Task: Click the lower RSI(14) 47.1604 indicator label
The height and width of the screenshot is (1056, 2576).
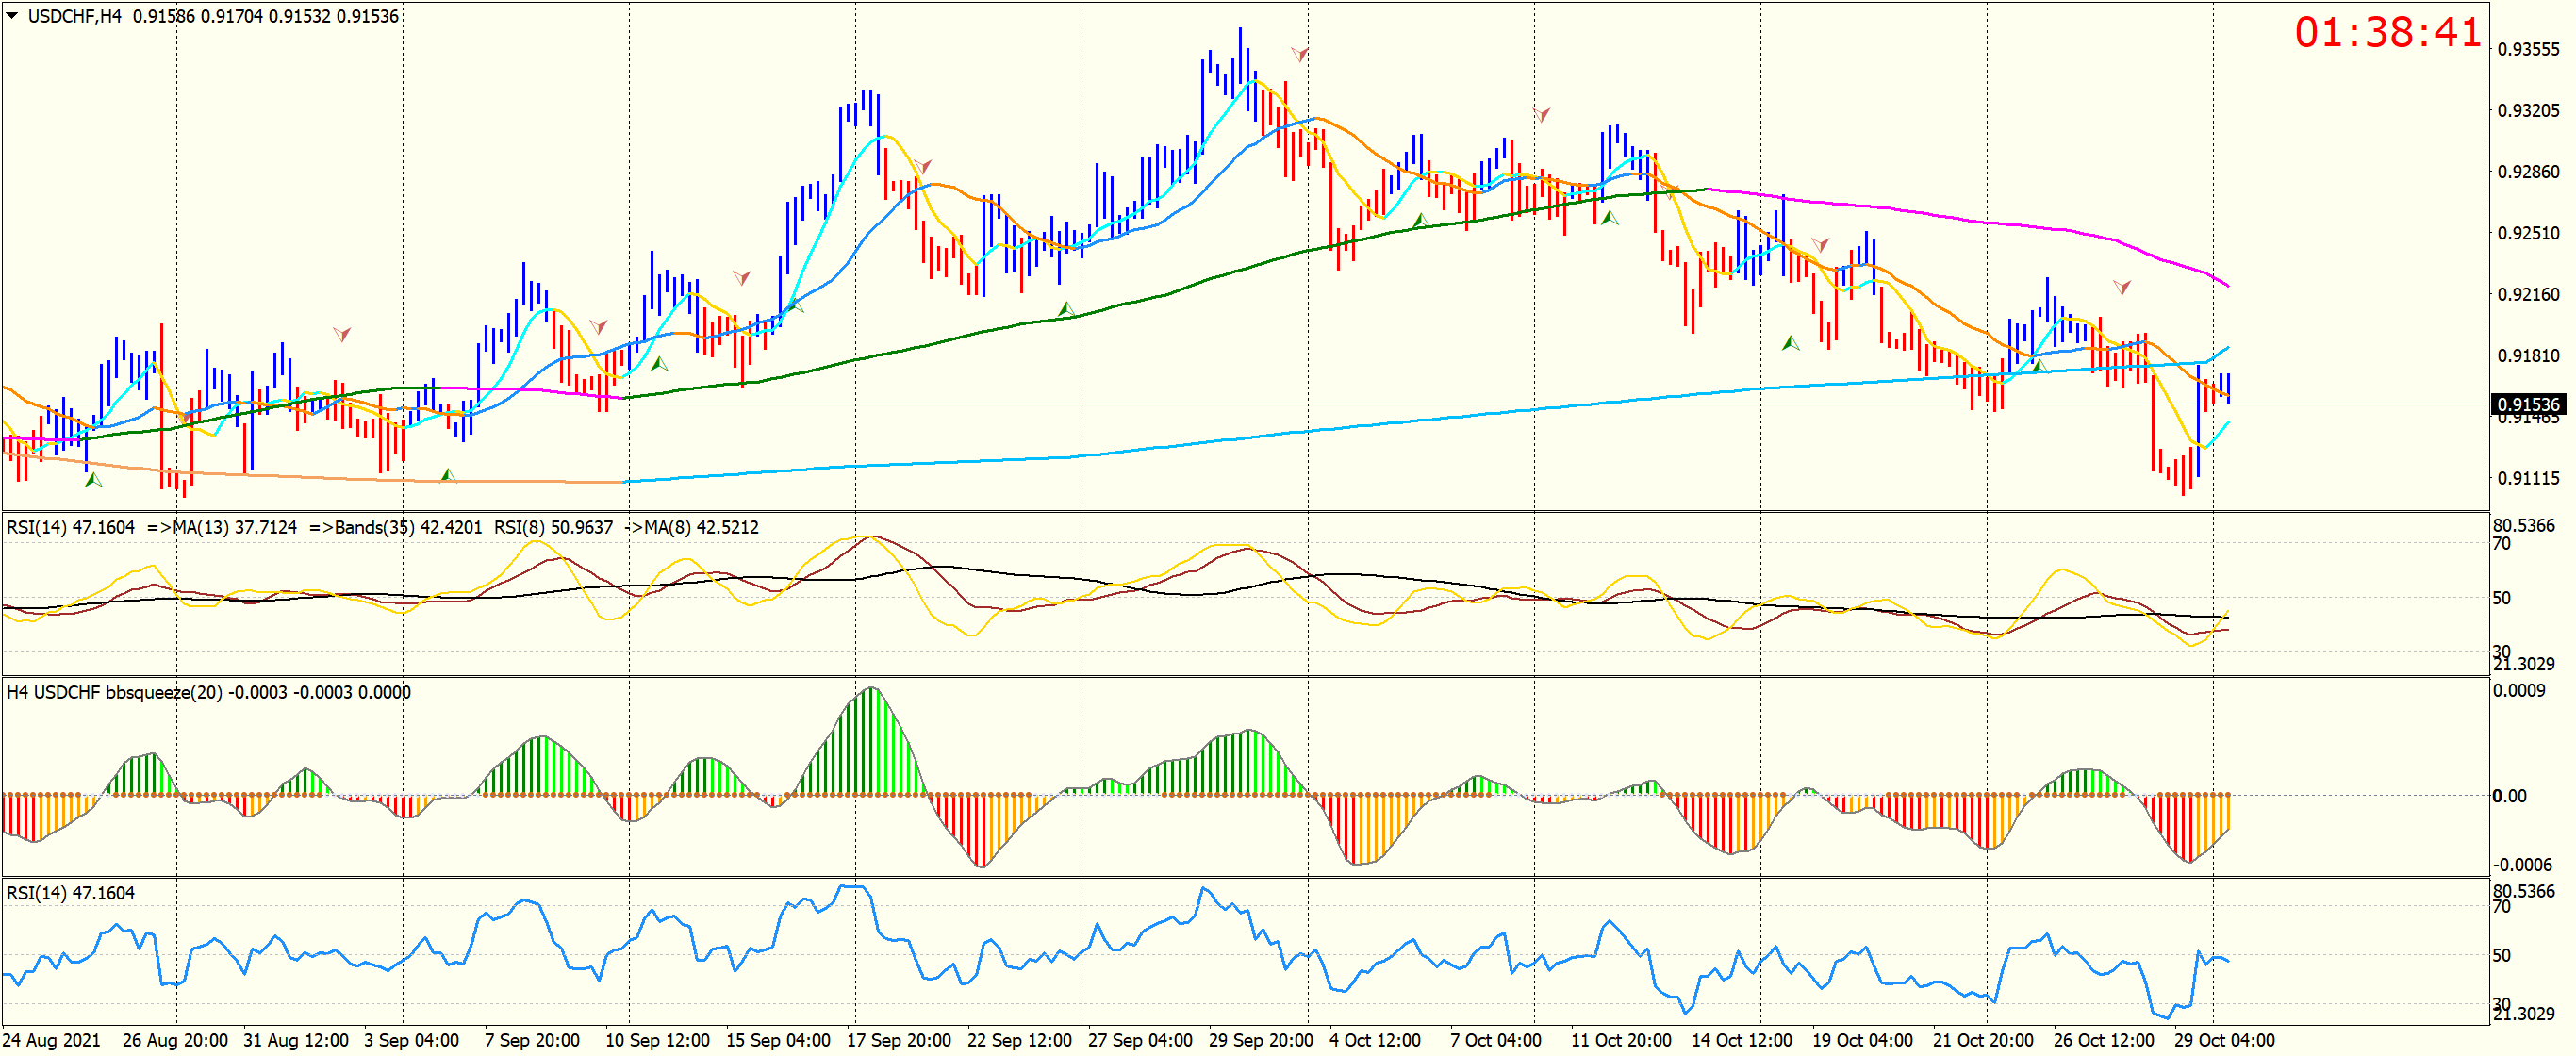Action: pyautogui.click(x=70, y=893)
